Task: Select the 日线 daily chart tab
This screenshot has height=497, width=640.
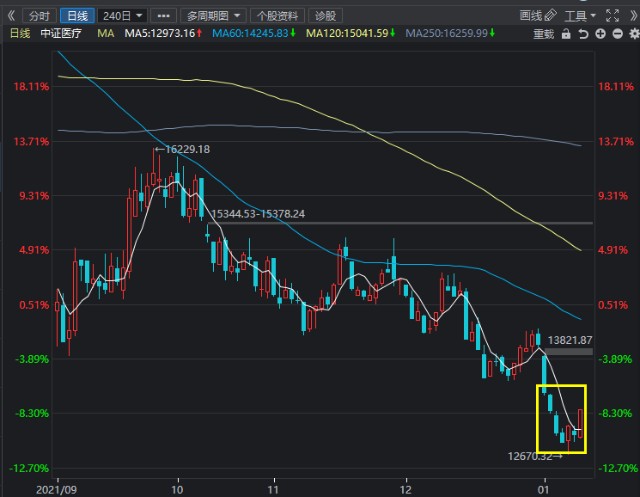Action: click(x=76, y=16)
